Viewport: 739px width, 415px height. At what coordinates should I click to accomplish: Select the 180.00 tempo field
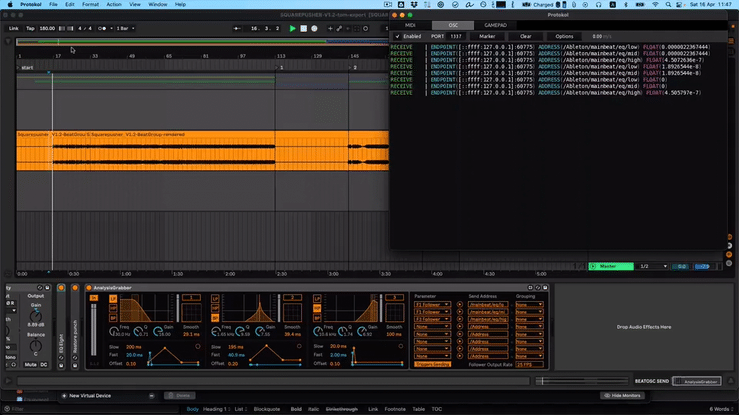click(x=47, y=28)
